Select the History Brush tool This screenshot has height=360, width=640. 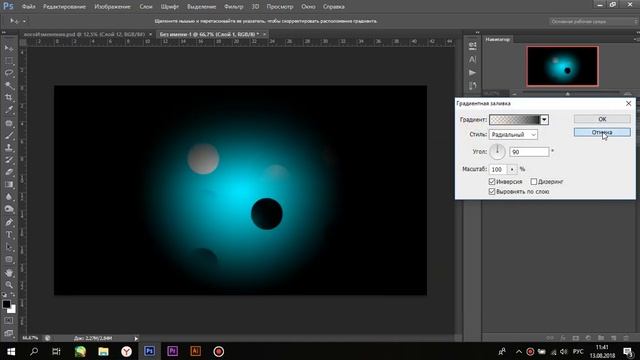click(9, 160)
